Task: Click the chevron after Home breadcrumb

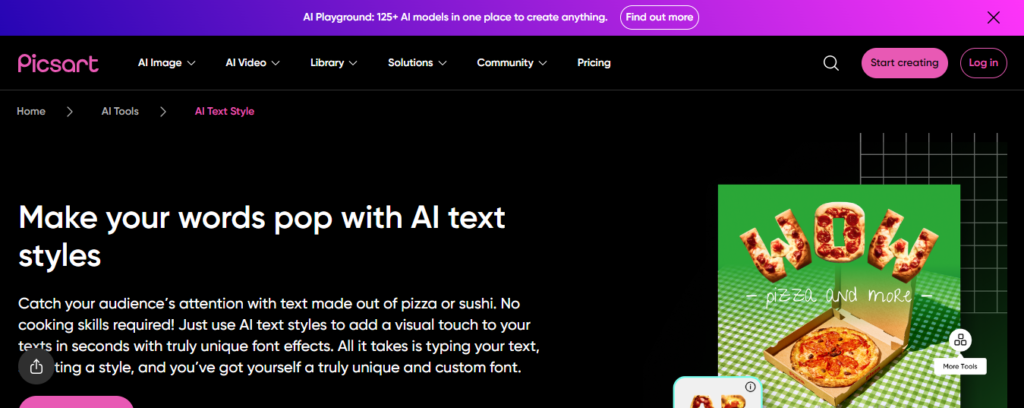Action: click(70, 112)
